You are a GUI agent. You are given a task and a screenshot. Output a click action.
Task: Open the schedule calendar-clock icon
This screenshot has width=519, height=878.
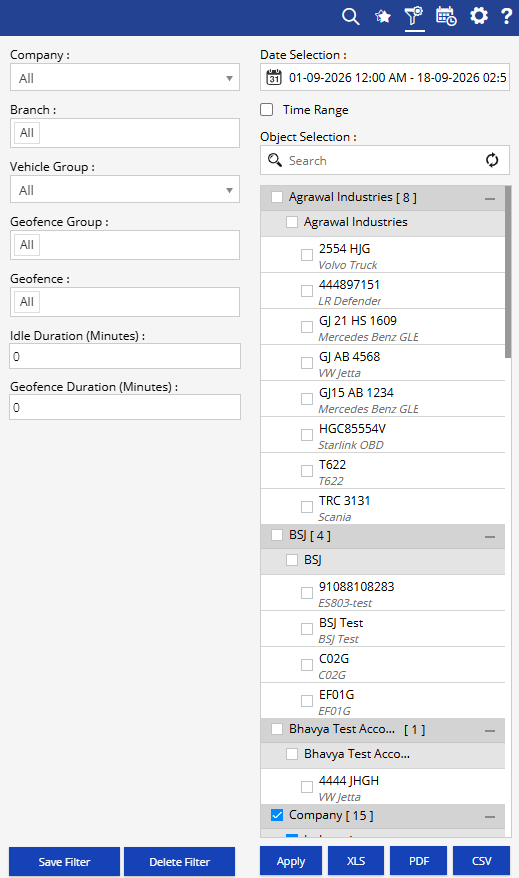point(446,16)
